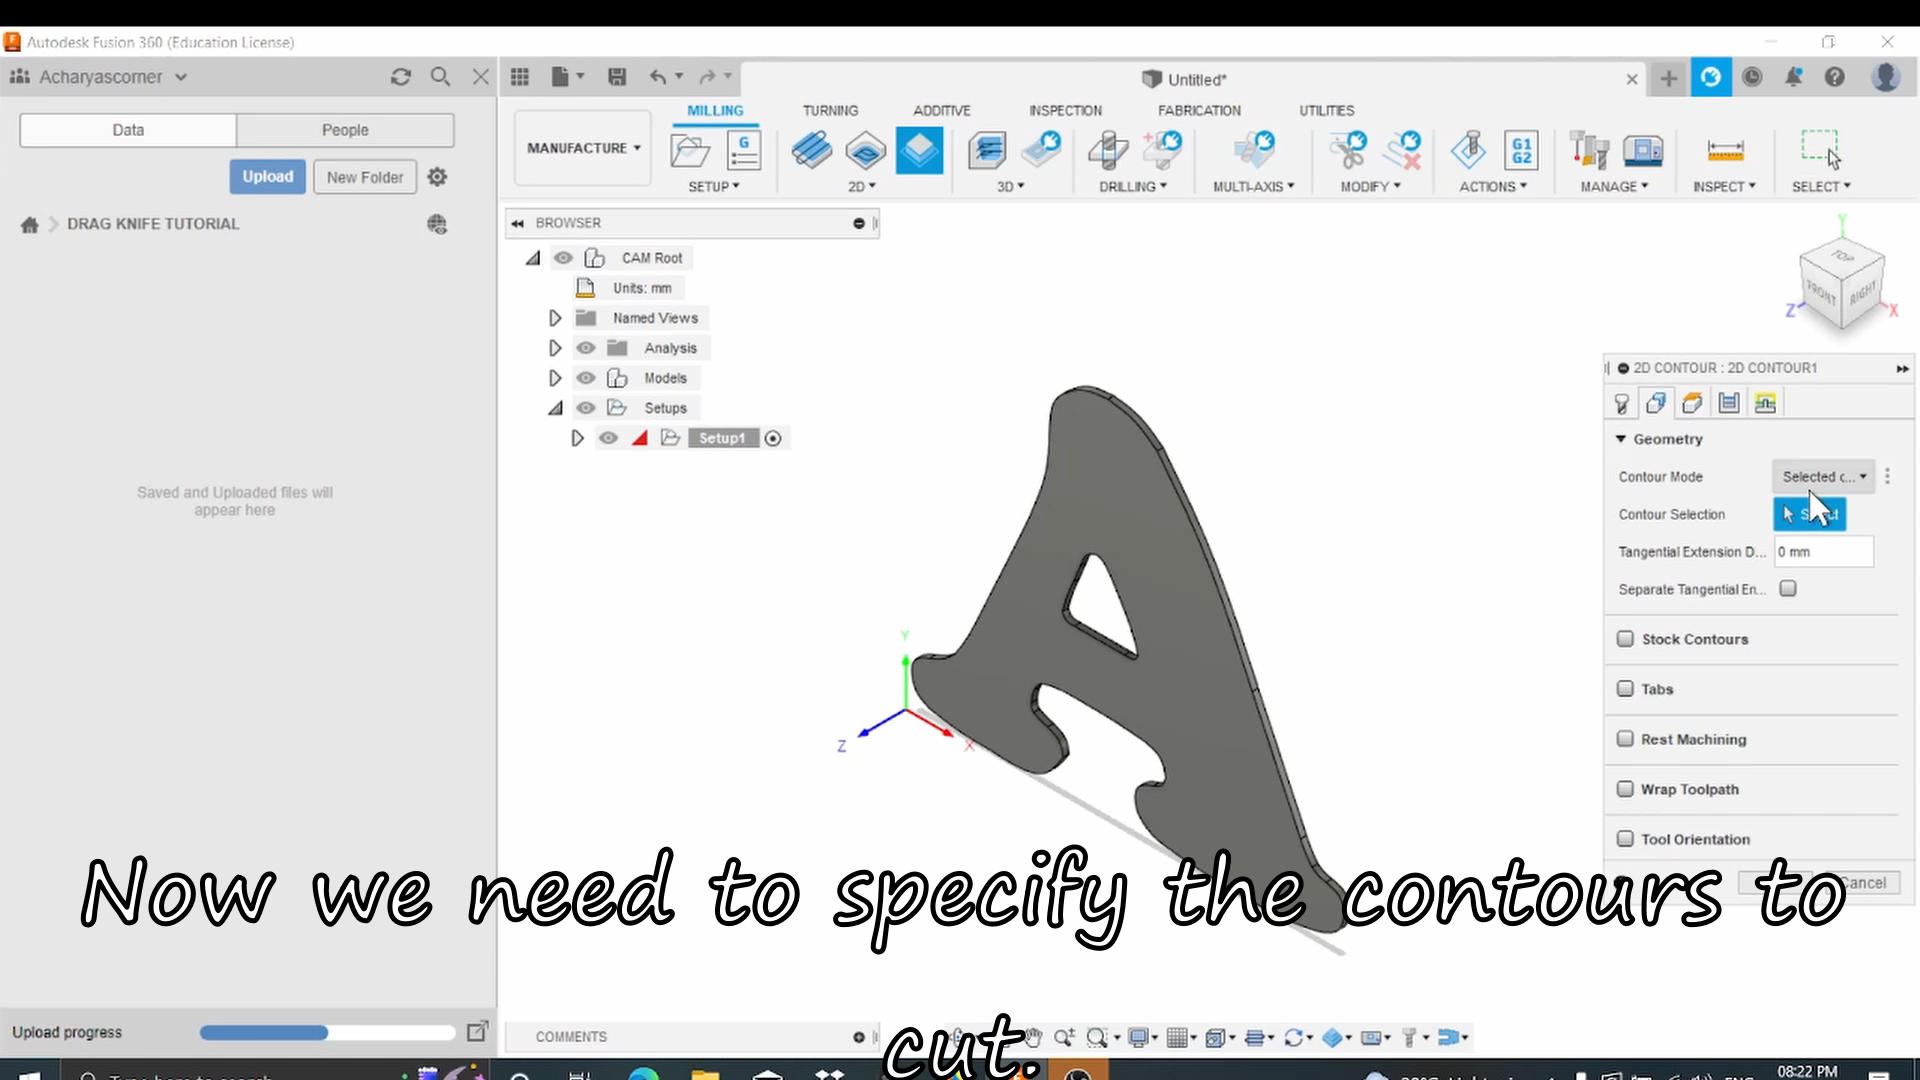Click the 2D Adaptive Clearing icon
The height and width of the screenshot is (1080, 1920).
pyautogui.click(x=811, y=151)
